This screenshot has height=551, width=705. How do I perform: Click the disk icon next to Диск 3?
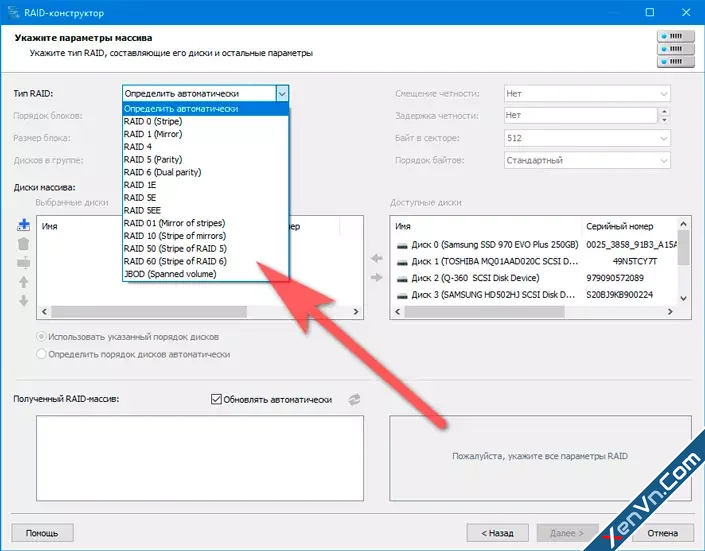pos(402,296)
